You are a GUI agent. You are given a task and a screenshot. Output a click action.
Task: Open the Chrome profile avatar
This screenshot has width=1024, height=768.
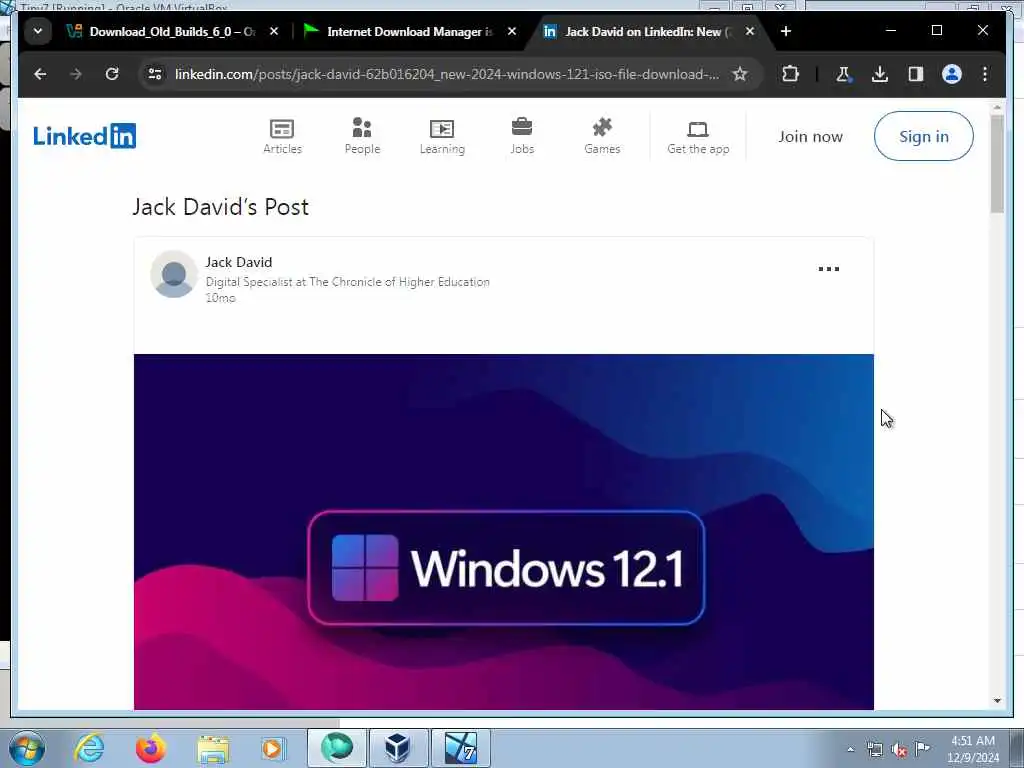click(952, 74)
